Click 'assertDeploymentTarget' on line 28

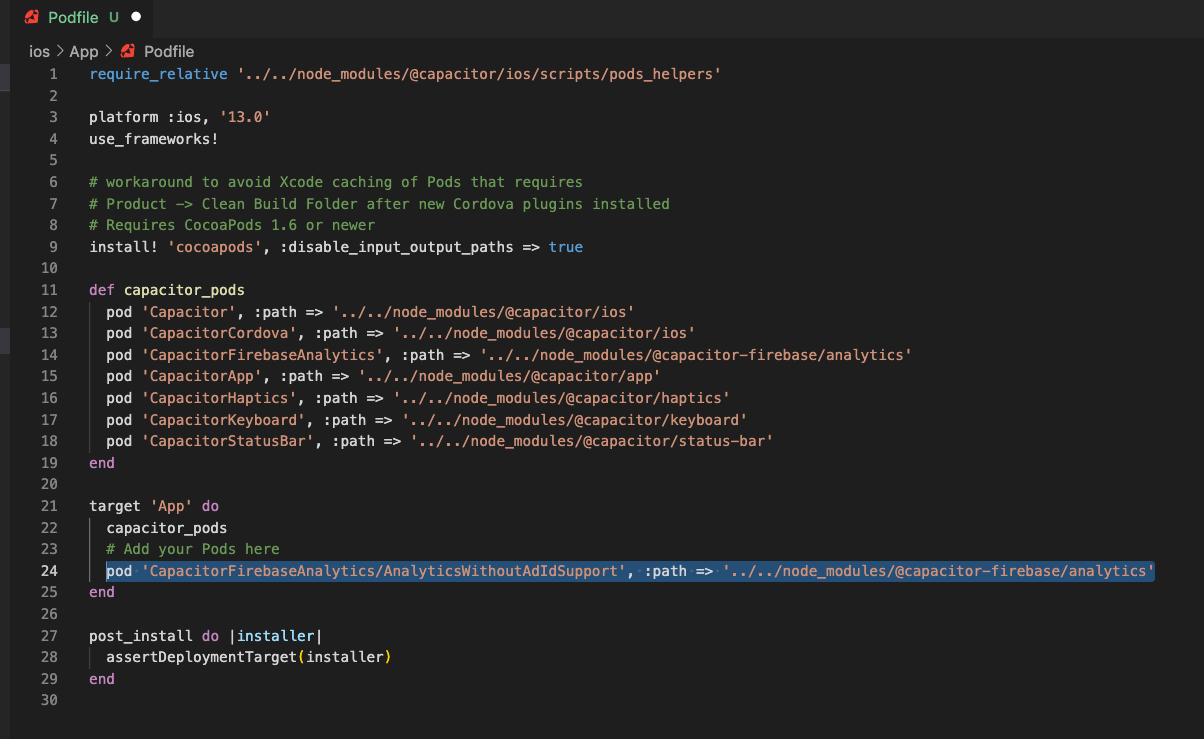201,657
